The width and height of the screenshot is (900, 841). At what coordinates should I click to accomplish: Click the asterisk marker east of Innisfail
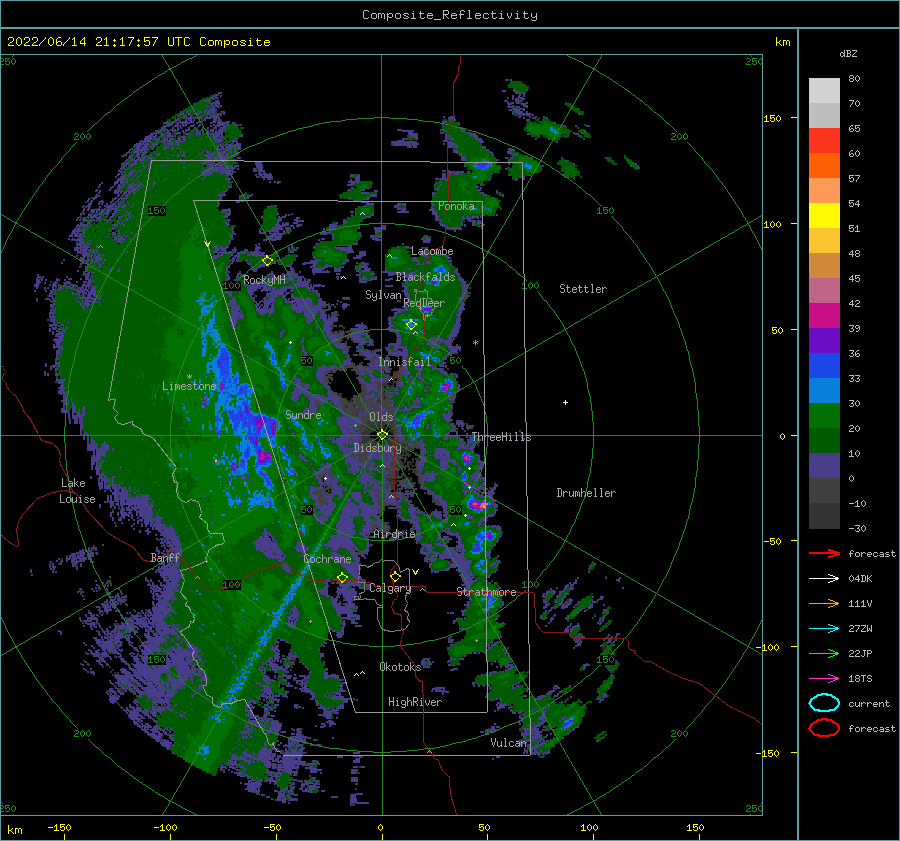(475, 343)
